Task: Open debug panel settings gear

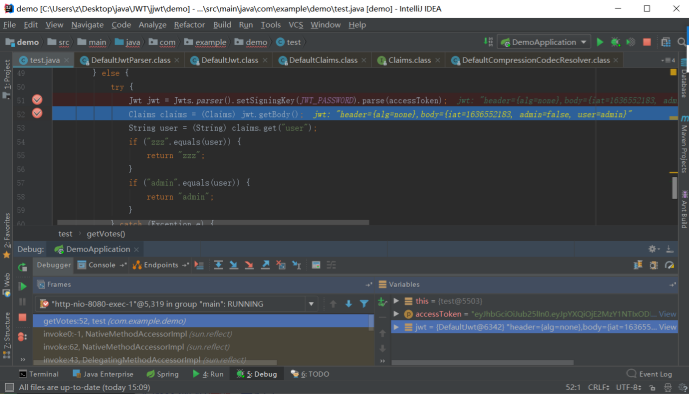Action: [x=653, y=249]
